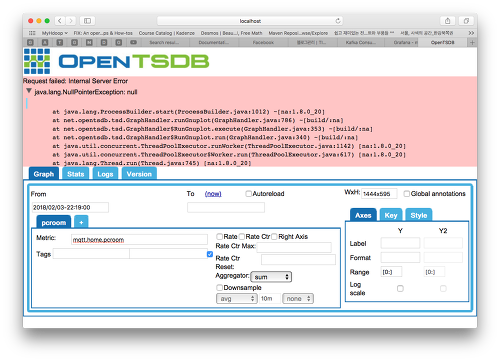The height and width of the screenshot is (361, 500).
Task: Open the downsample fill policy none dropdown
Action: pyautogui.click(x=298, y=299)
